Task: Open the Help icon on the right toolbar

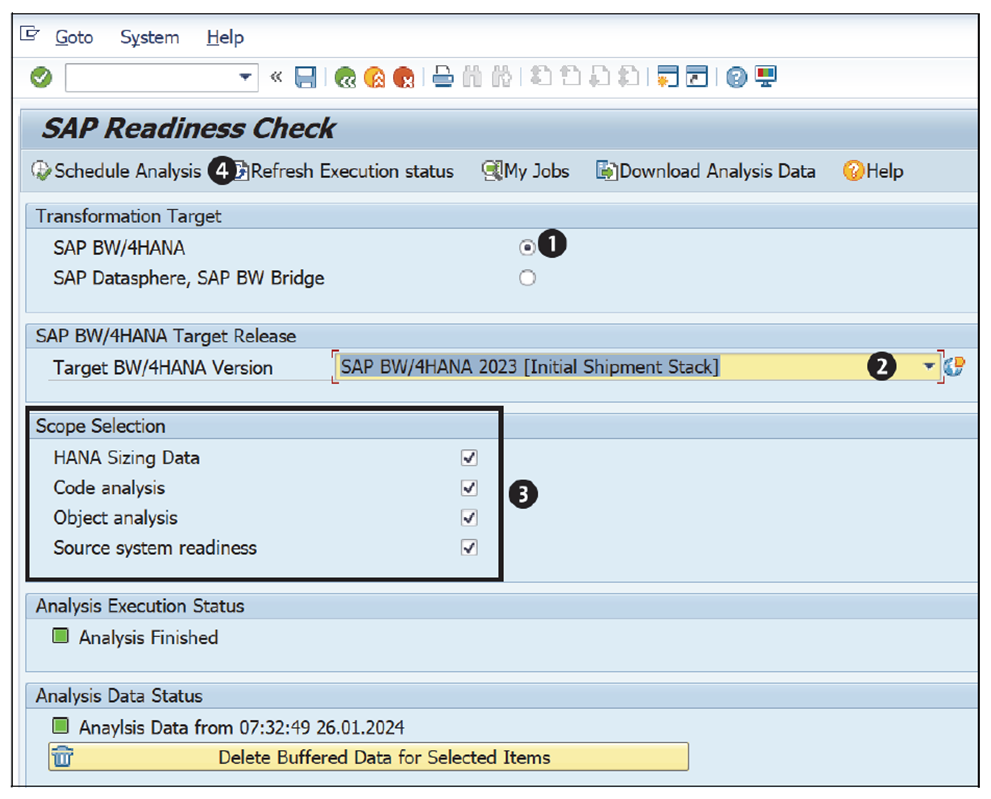Action: pos(736,77)
